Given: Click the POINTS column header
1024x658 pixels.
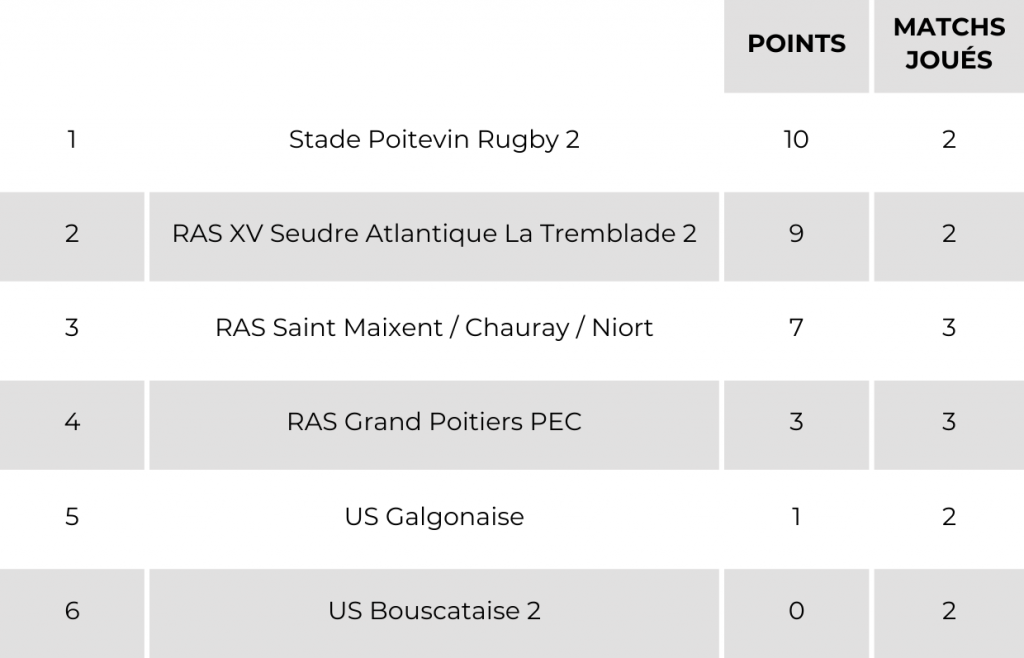Looking at the screenshot, I should [796, 44].
